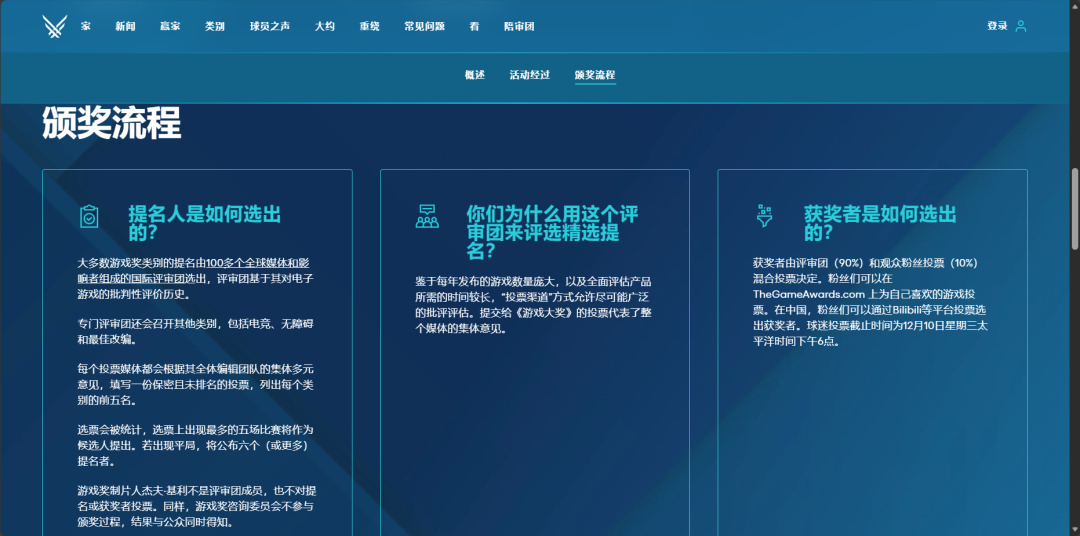The image size is (1080, 536).
Task: Click the heading 获奖者是如何选出的?
Action: coord(880,223)
